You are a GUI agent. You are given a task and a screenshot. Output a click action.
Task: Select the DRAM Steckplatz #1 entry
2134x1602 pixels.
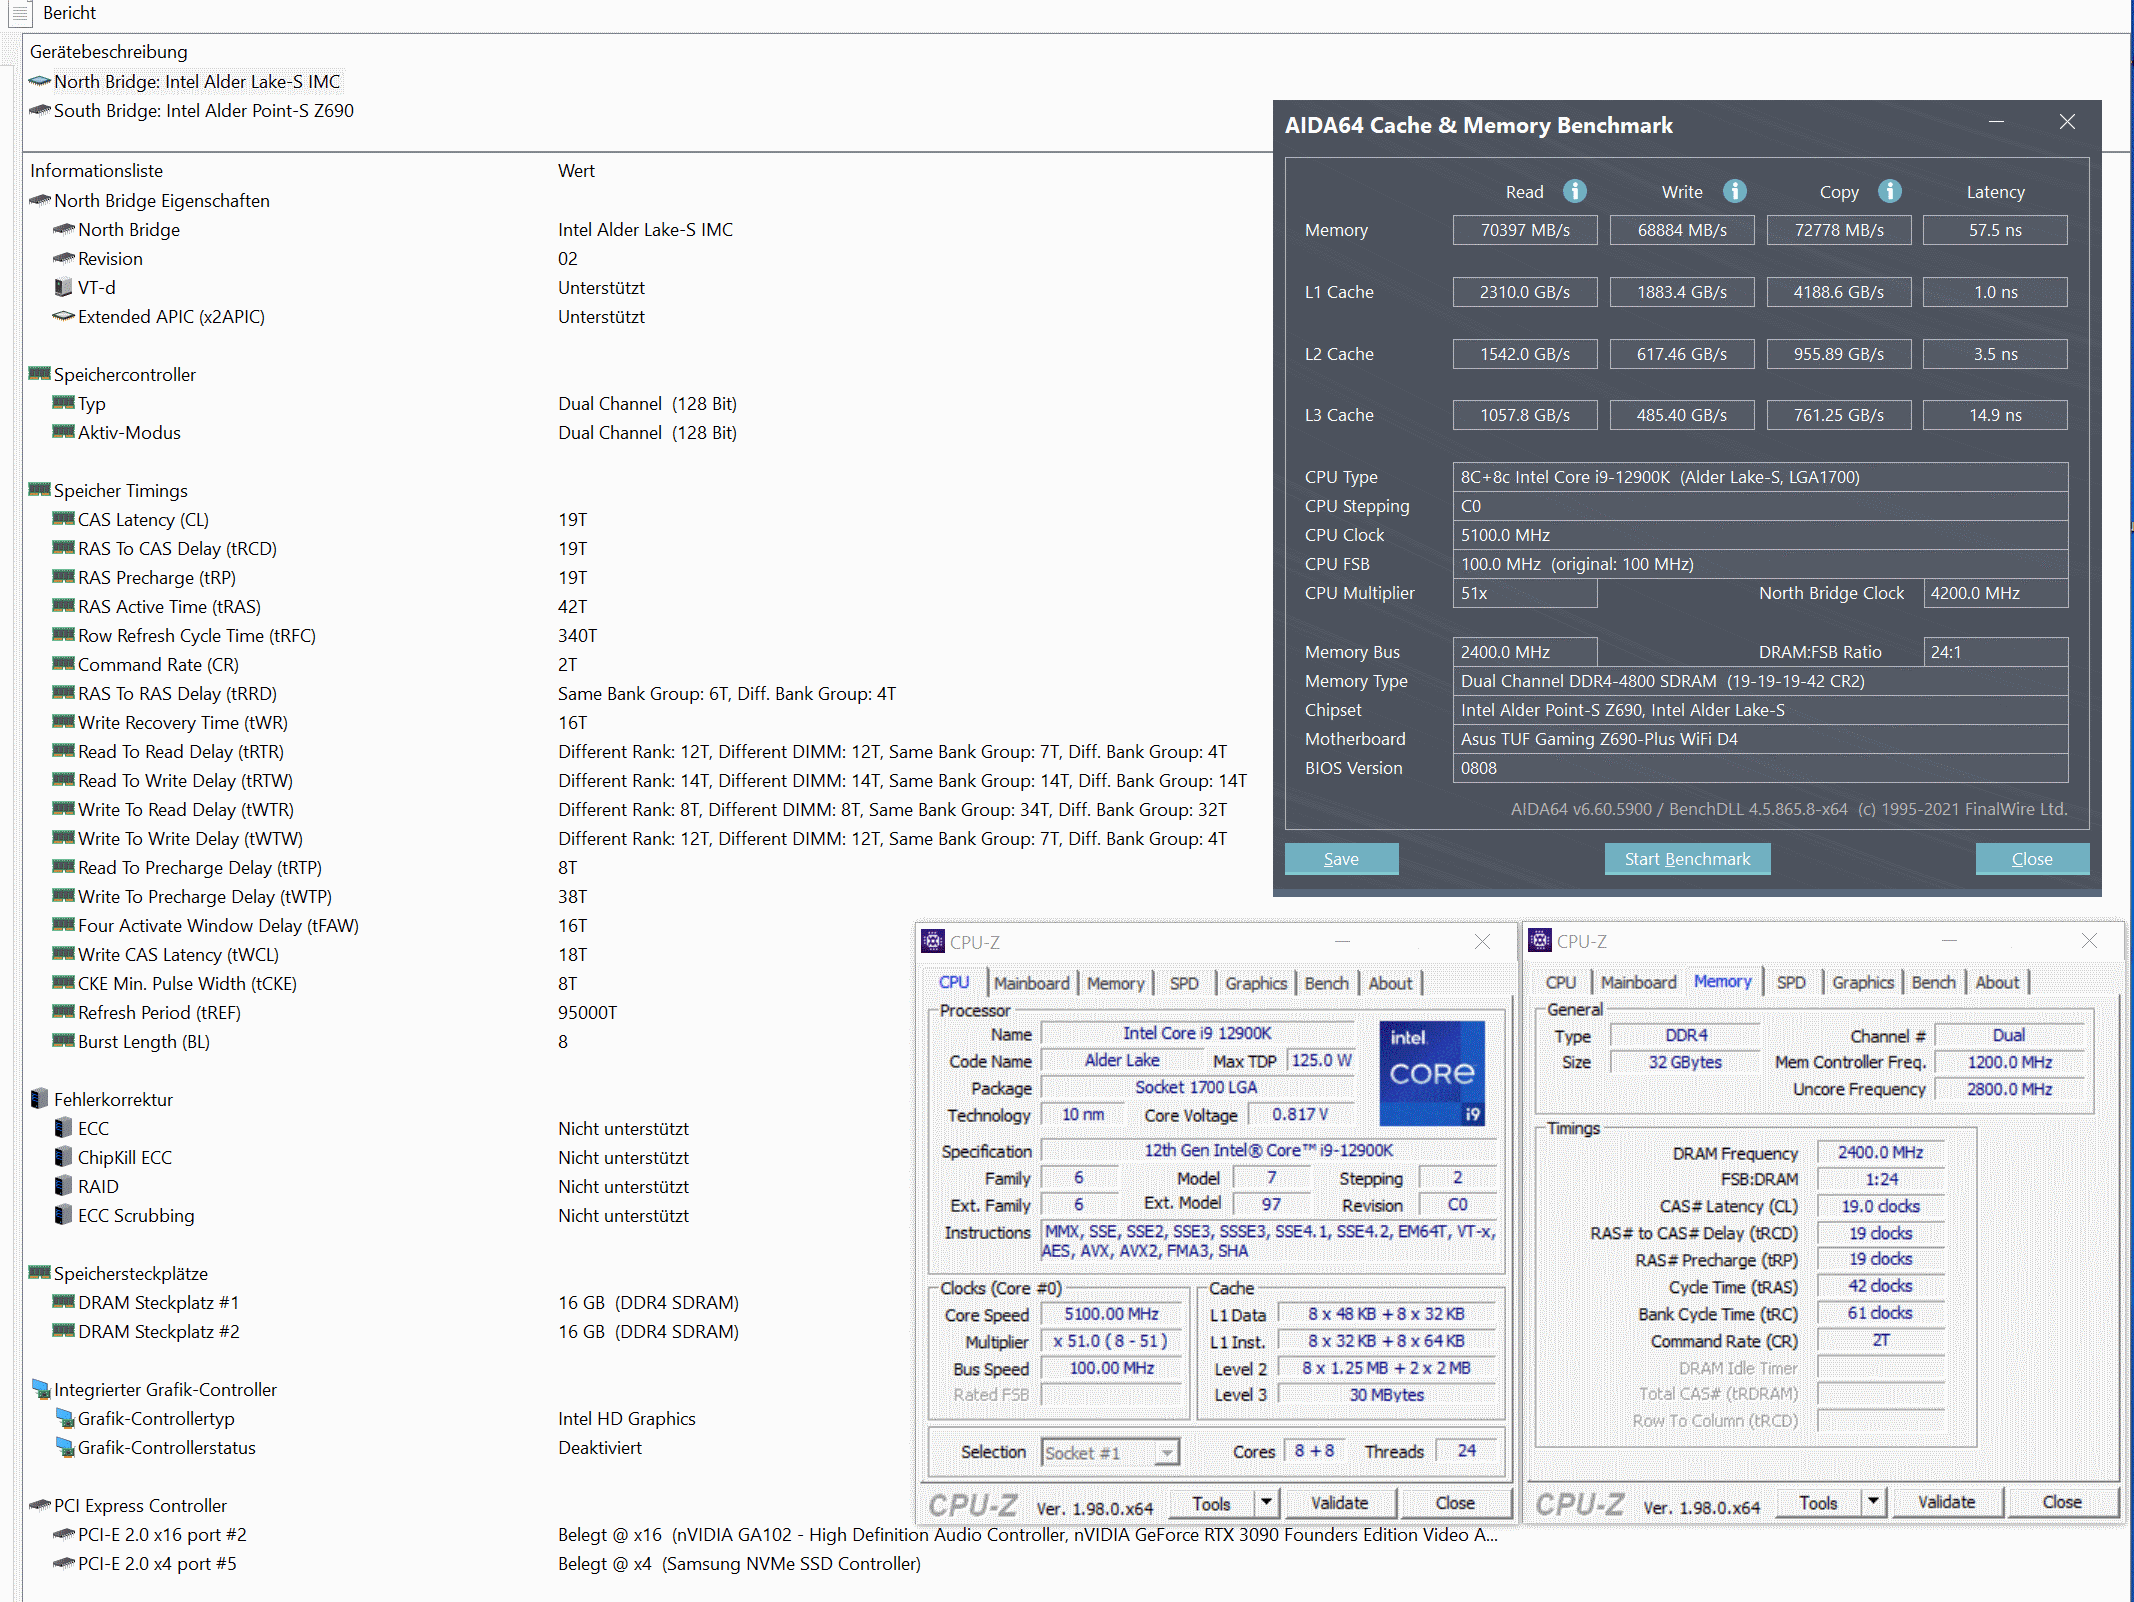coord(158,1302)
